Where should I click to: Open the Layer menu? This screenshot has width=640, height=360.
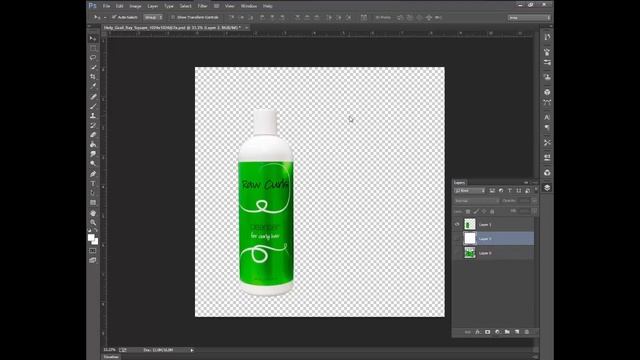click(x=153, y=6)
